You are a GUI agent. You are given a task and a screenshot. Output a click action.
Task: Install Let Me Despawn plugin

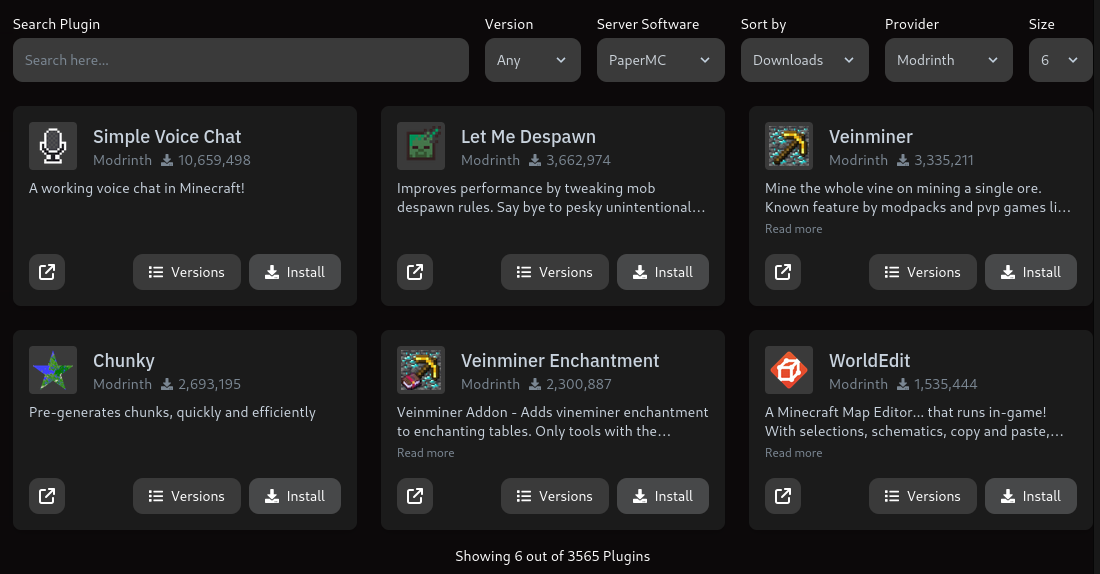[663, 272]
